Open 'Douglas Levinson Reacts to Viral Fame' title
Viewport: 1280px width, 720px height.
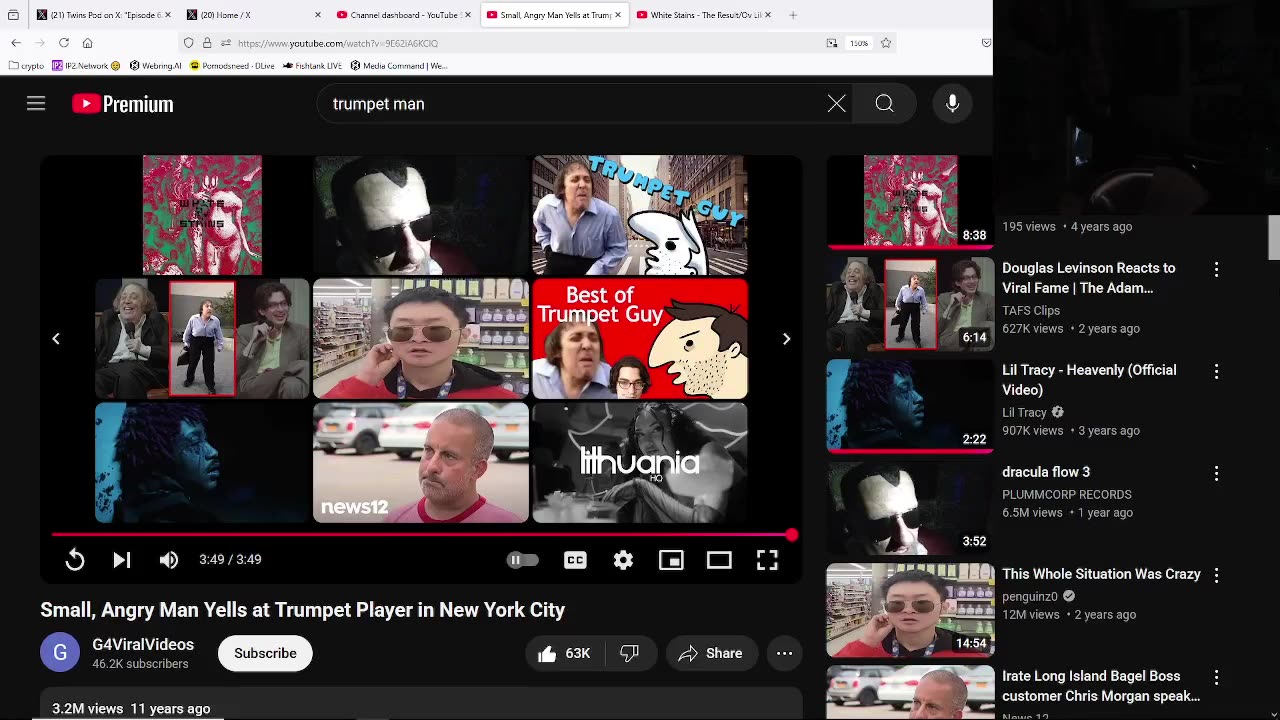(x=1088, y=278)
